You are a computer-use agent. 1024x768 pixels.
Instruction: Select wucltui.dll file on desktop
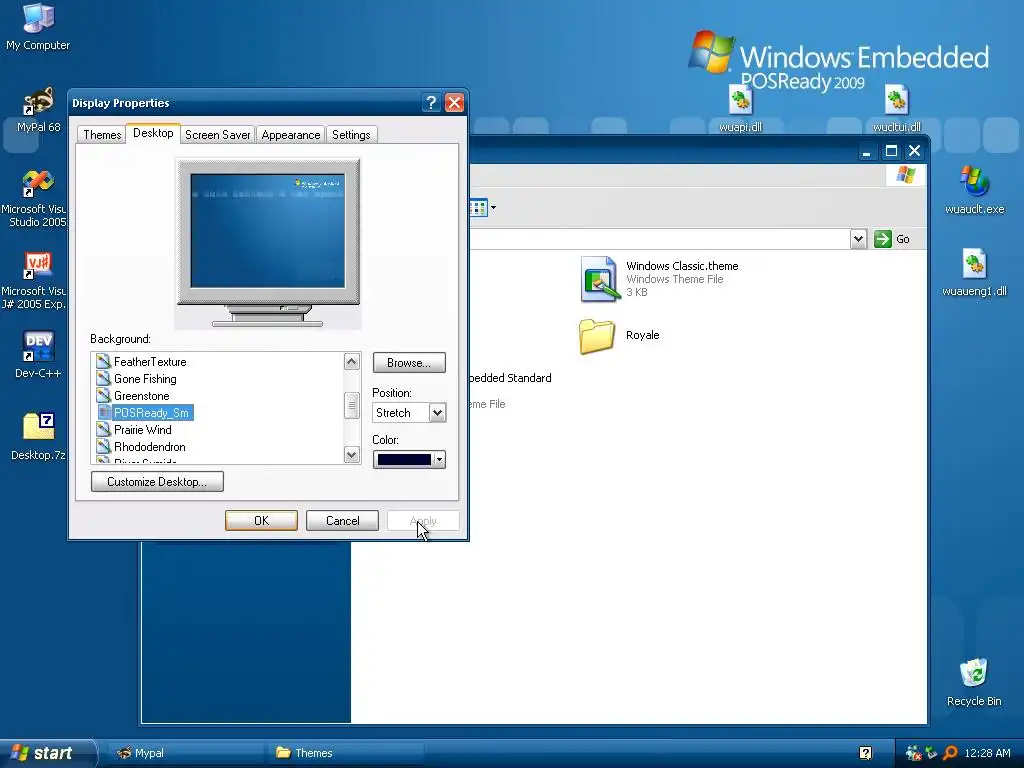tap(897, 108)
